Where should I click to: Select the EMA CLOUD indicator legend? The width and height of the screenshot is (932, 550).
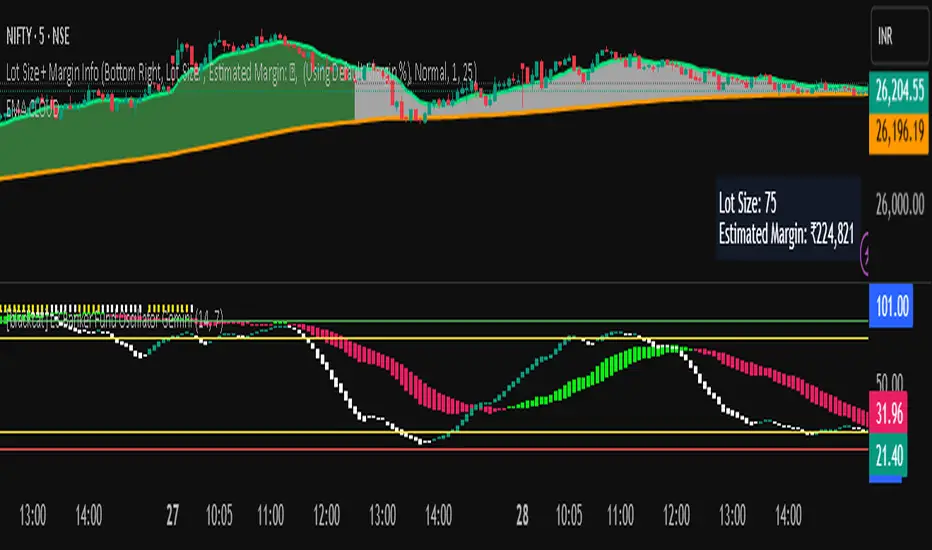tap(33, 108)
